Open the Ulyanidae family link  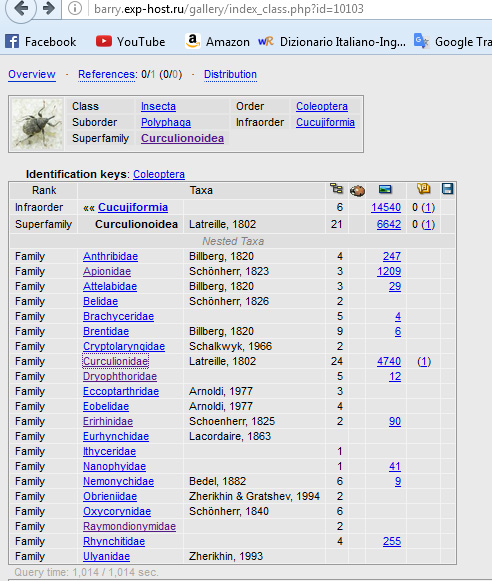coord(106,557)
